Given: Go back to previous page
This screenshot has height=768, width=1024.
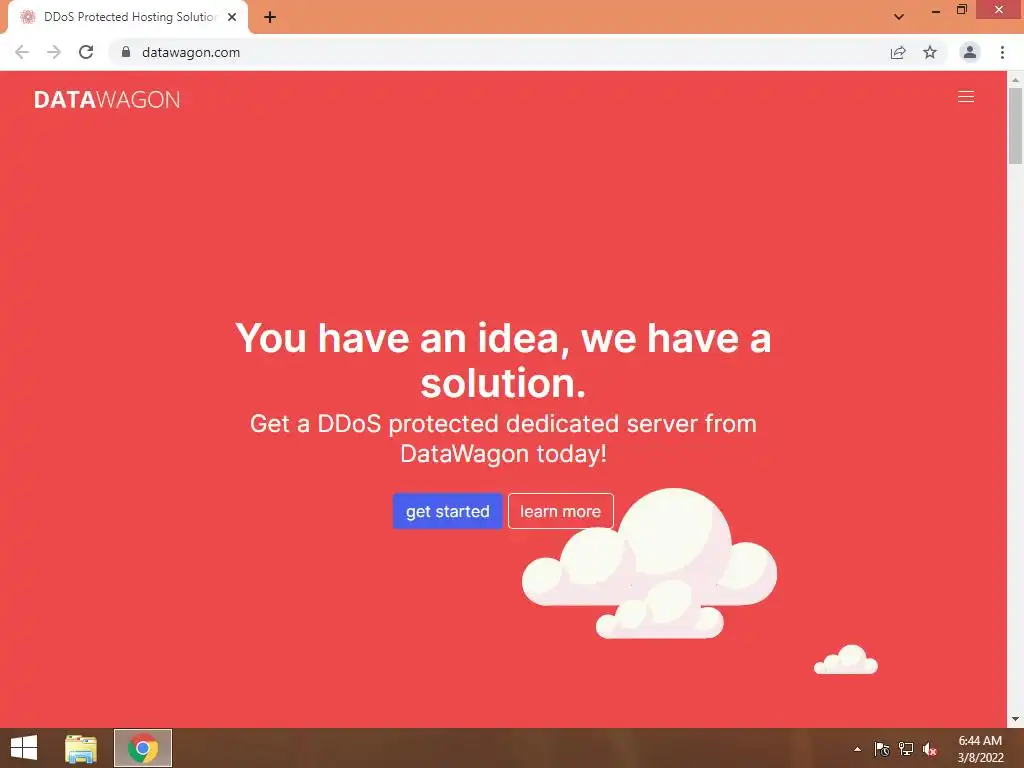Looking at the screenshot, I should pyautogui.click(x=22, y=52).
